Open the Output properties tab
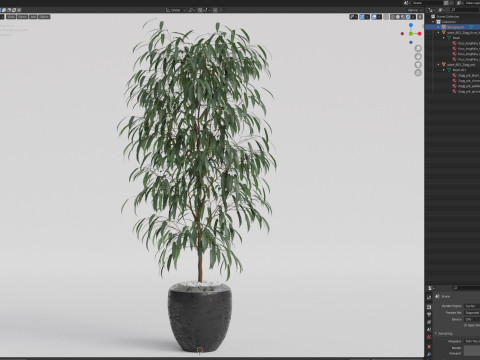The image size is (480, 360). tap(429, 314)
